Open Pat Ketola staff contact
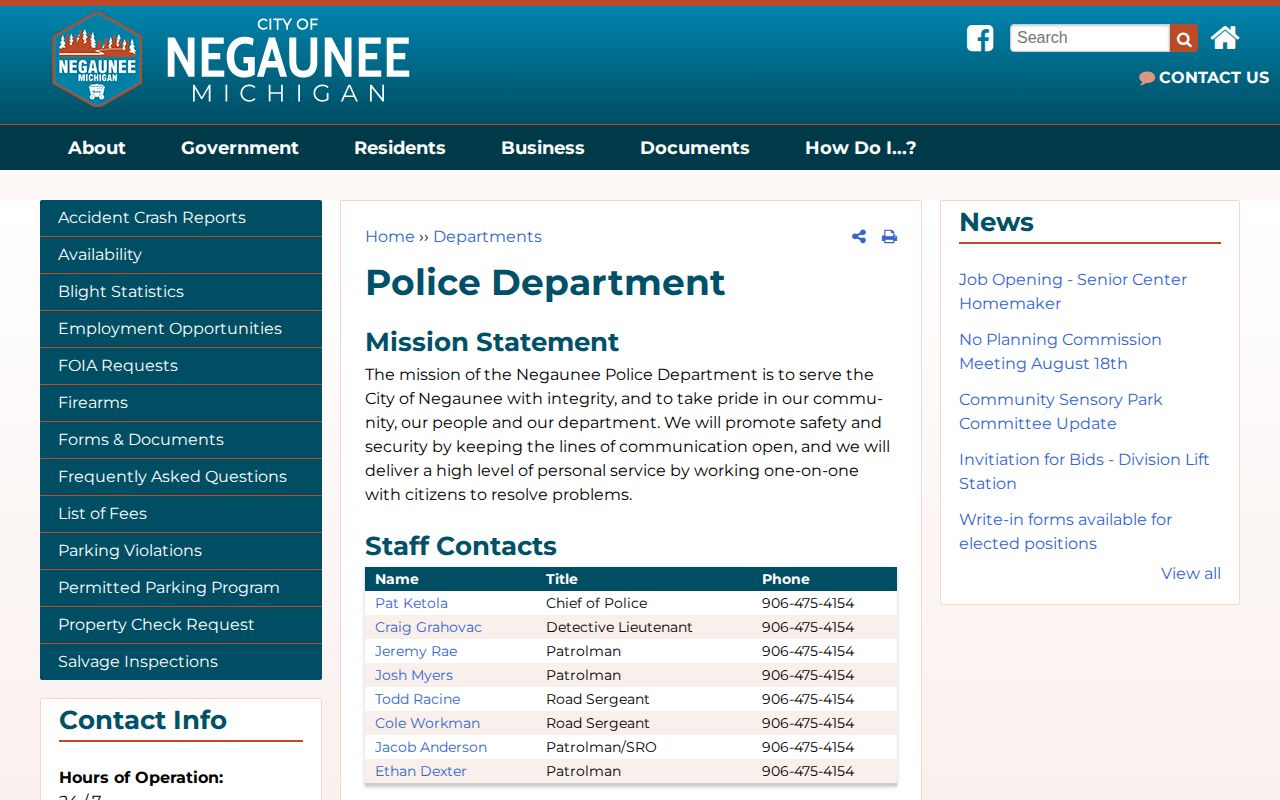Screen dimensions: 1280x800 (x=411, y=603)
